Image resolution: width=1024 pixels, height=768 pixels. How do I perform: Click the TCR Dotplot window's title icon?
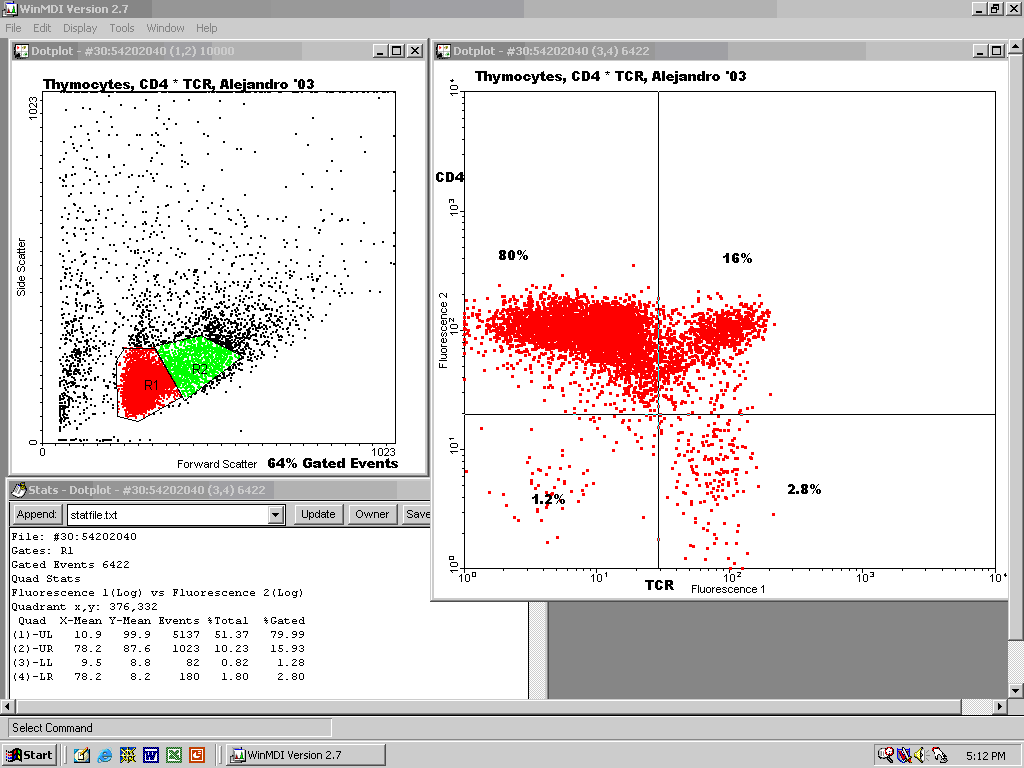tap(442, 51)
